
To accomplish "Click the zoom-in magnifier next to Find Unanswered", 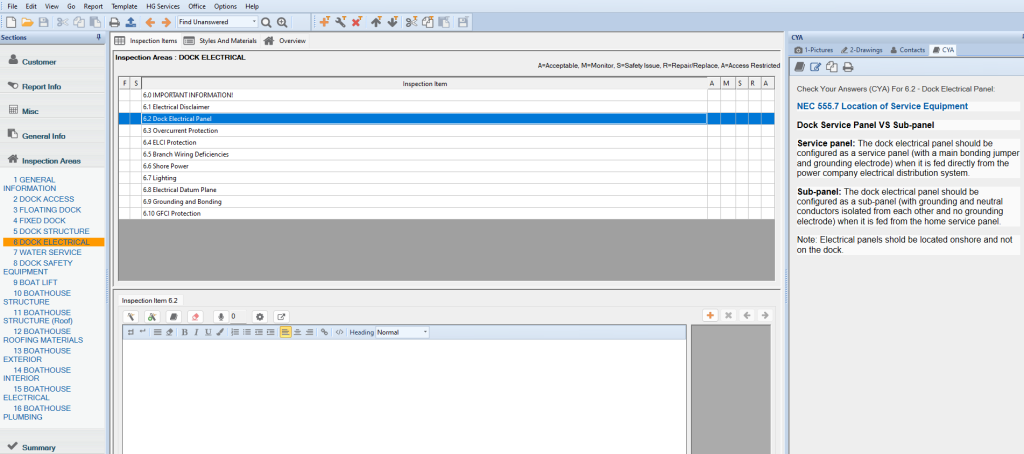I will pyautogui.click(x=283, y=21).
